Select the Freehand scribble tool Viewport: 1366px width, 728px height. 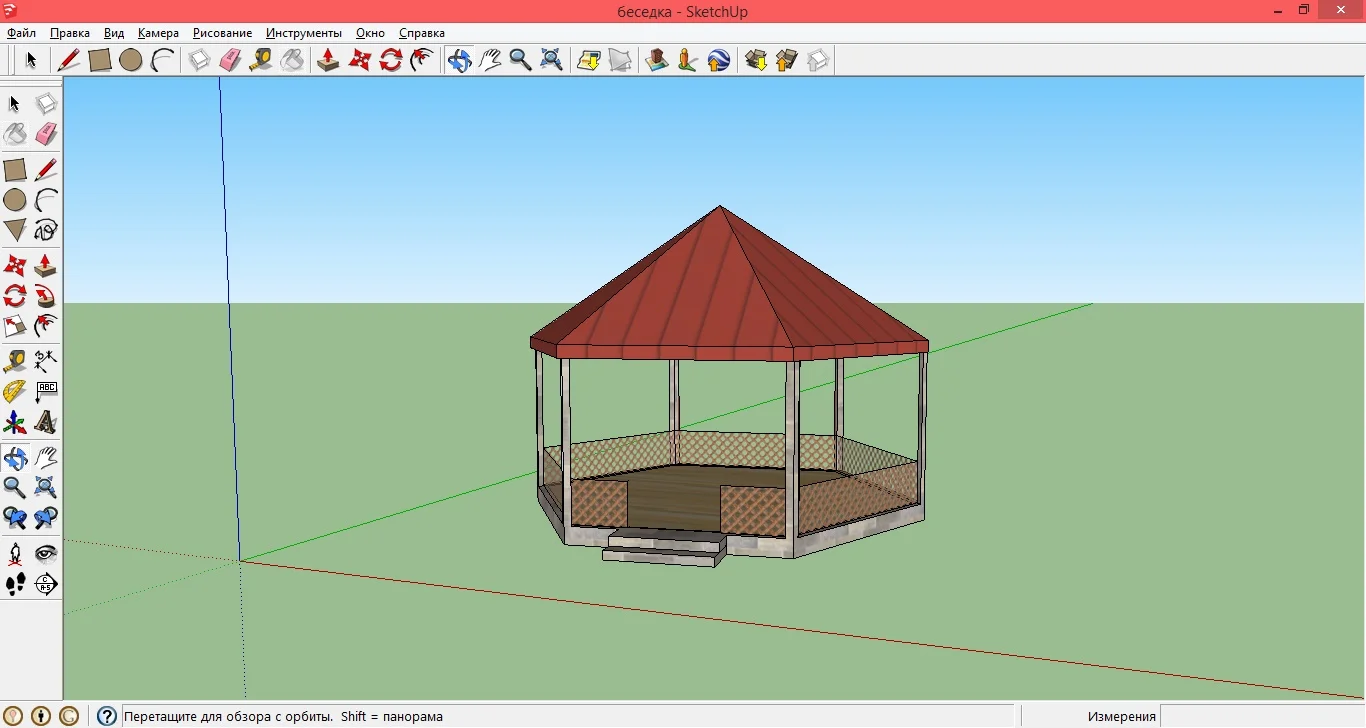tap(46, 230)
